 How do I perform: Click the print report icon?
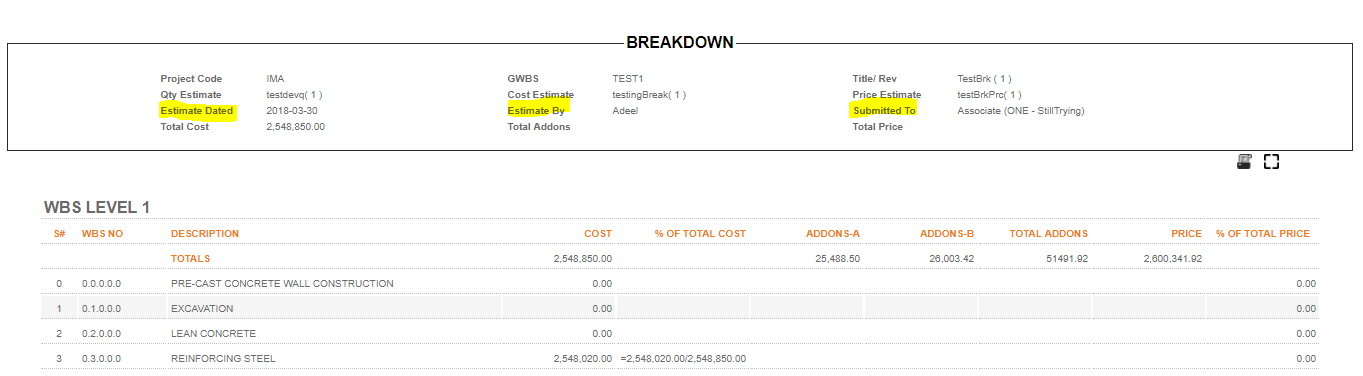[x=1245, y=162]
